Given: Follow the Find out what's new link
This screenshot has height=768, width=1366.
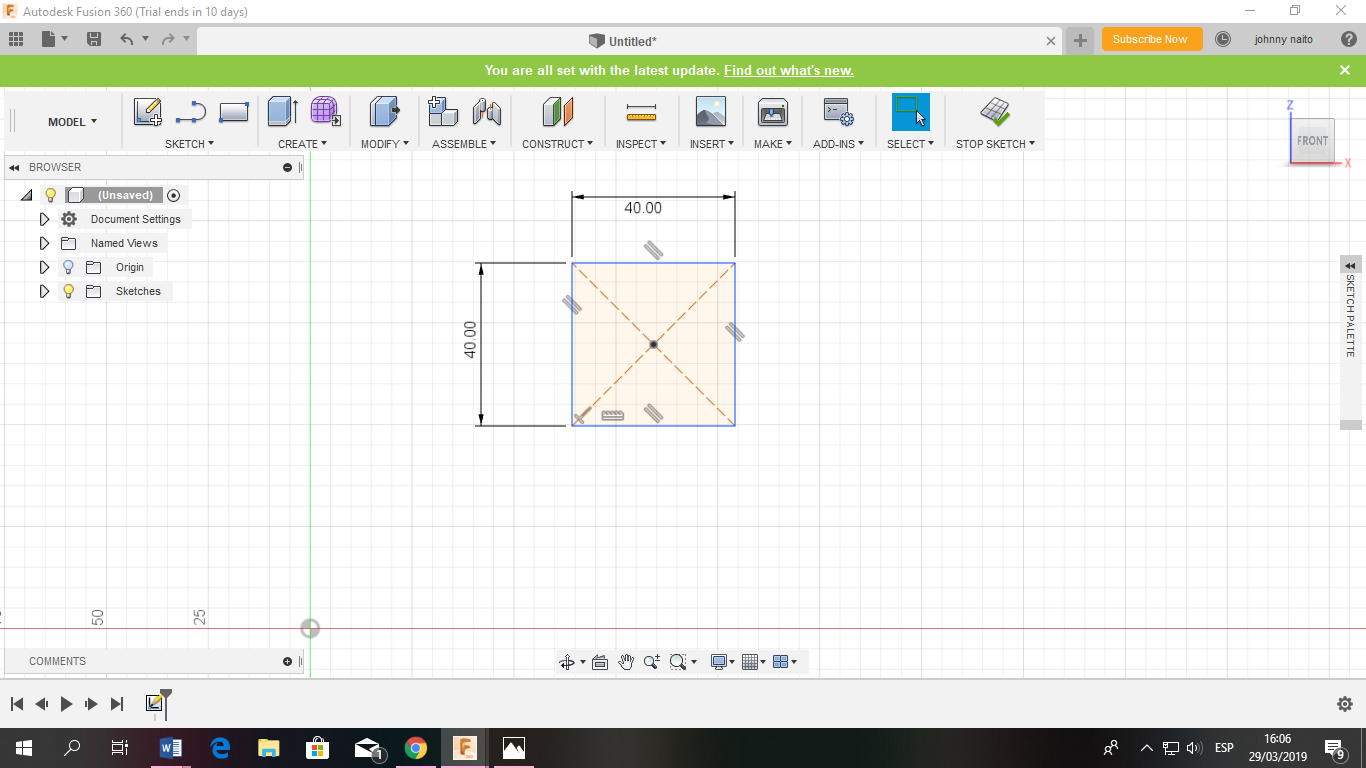Looking at the screenshot, I should point(789,70).
